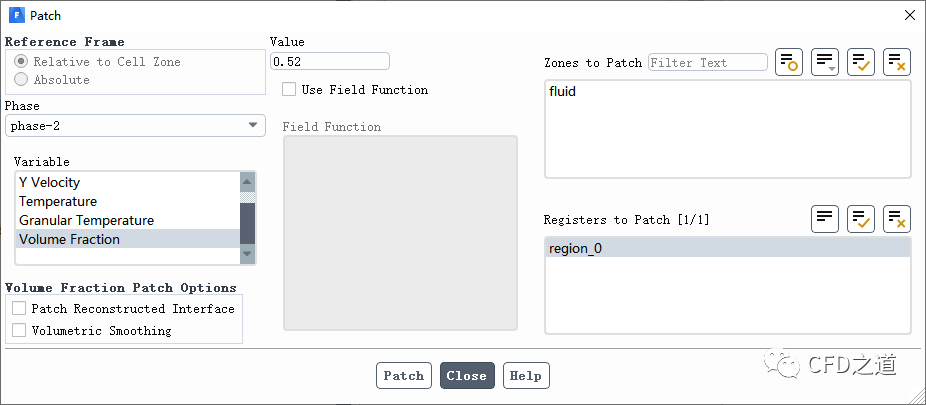This screenshot has height=405, width=926.
Task: Enable the Use Field Function checkbox
Action: click(x=289, y=90)
